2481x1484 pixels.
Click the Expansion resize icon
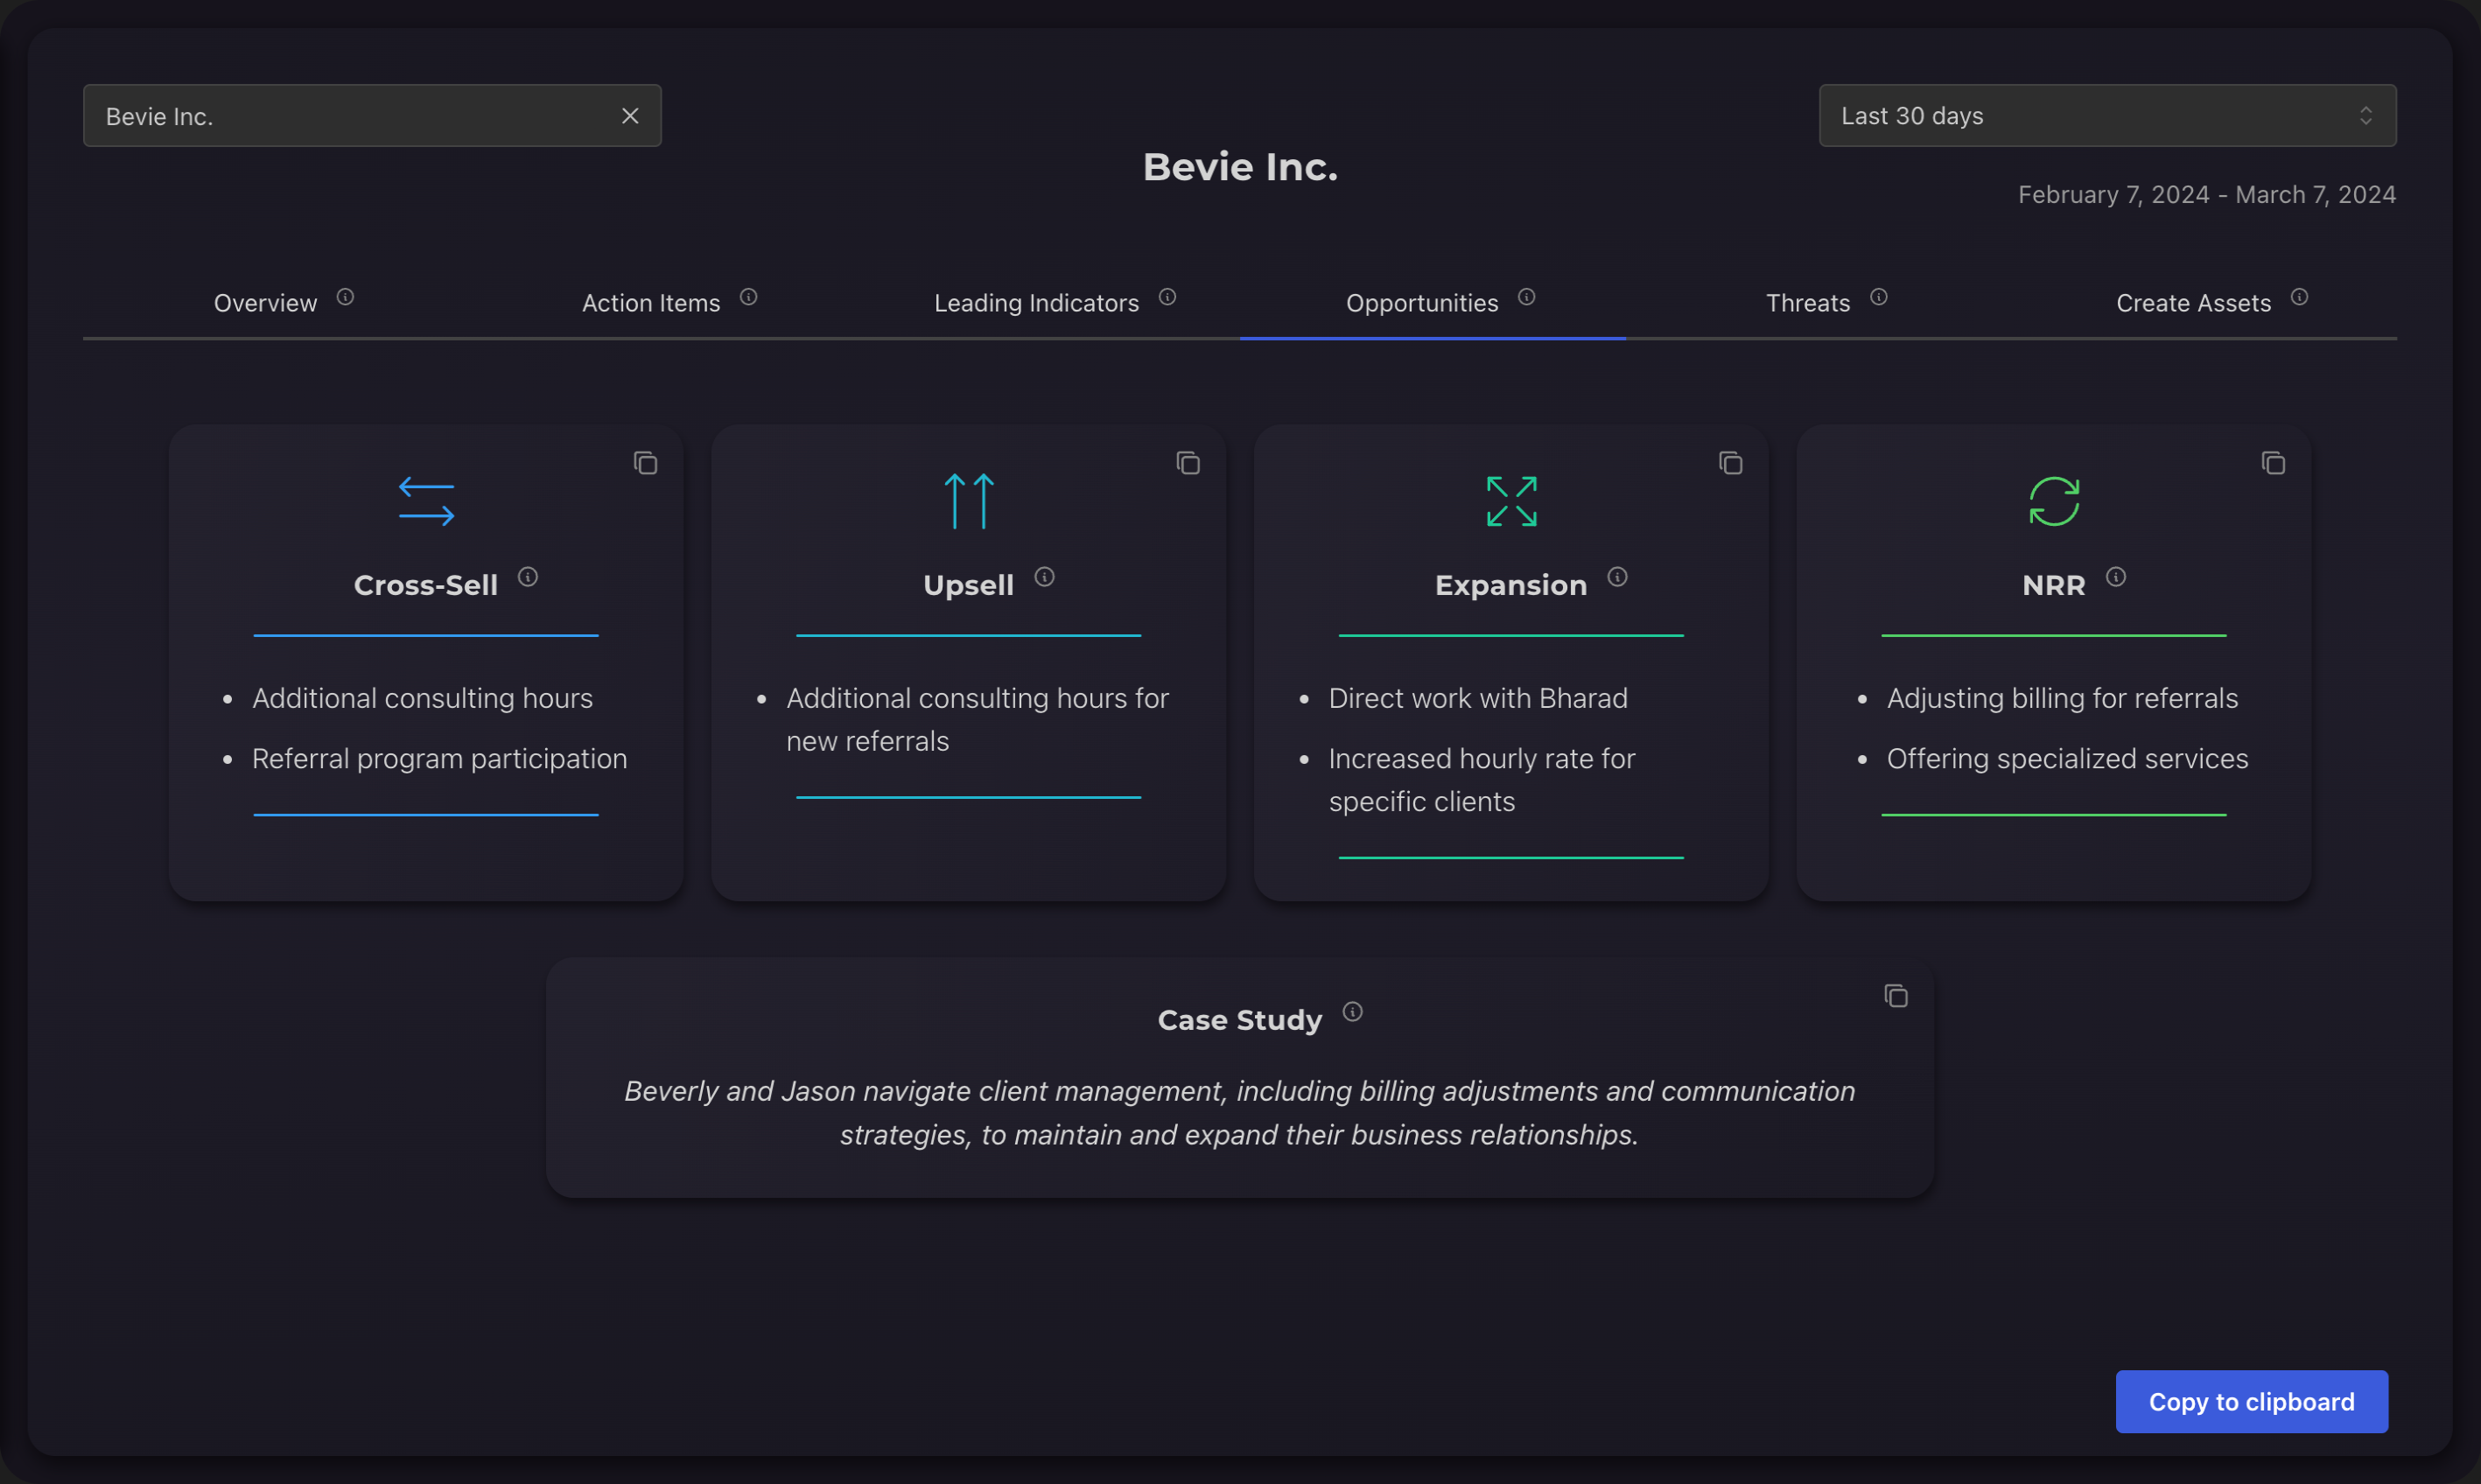[x=1510, y=500]
